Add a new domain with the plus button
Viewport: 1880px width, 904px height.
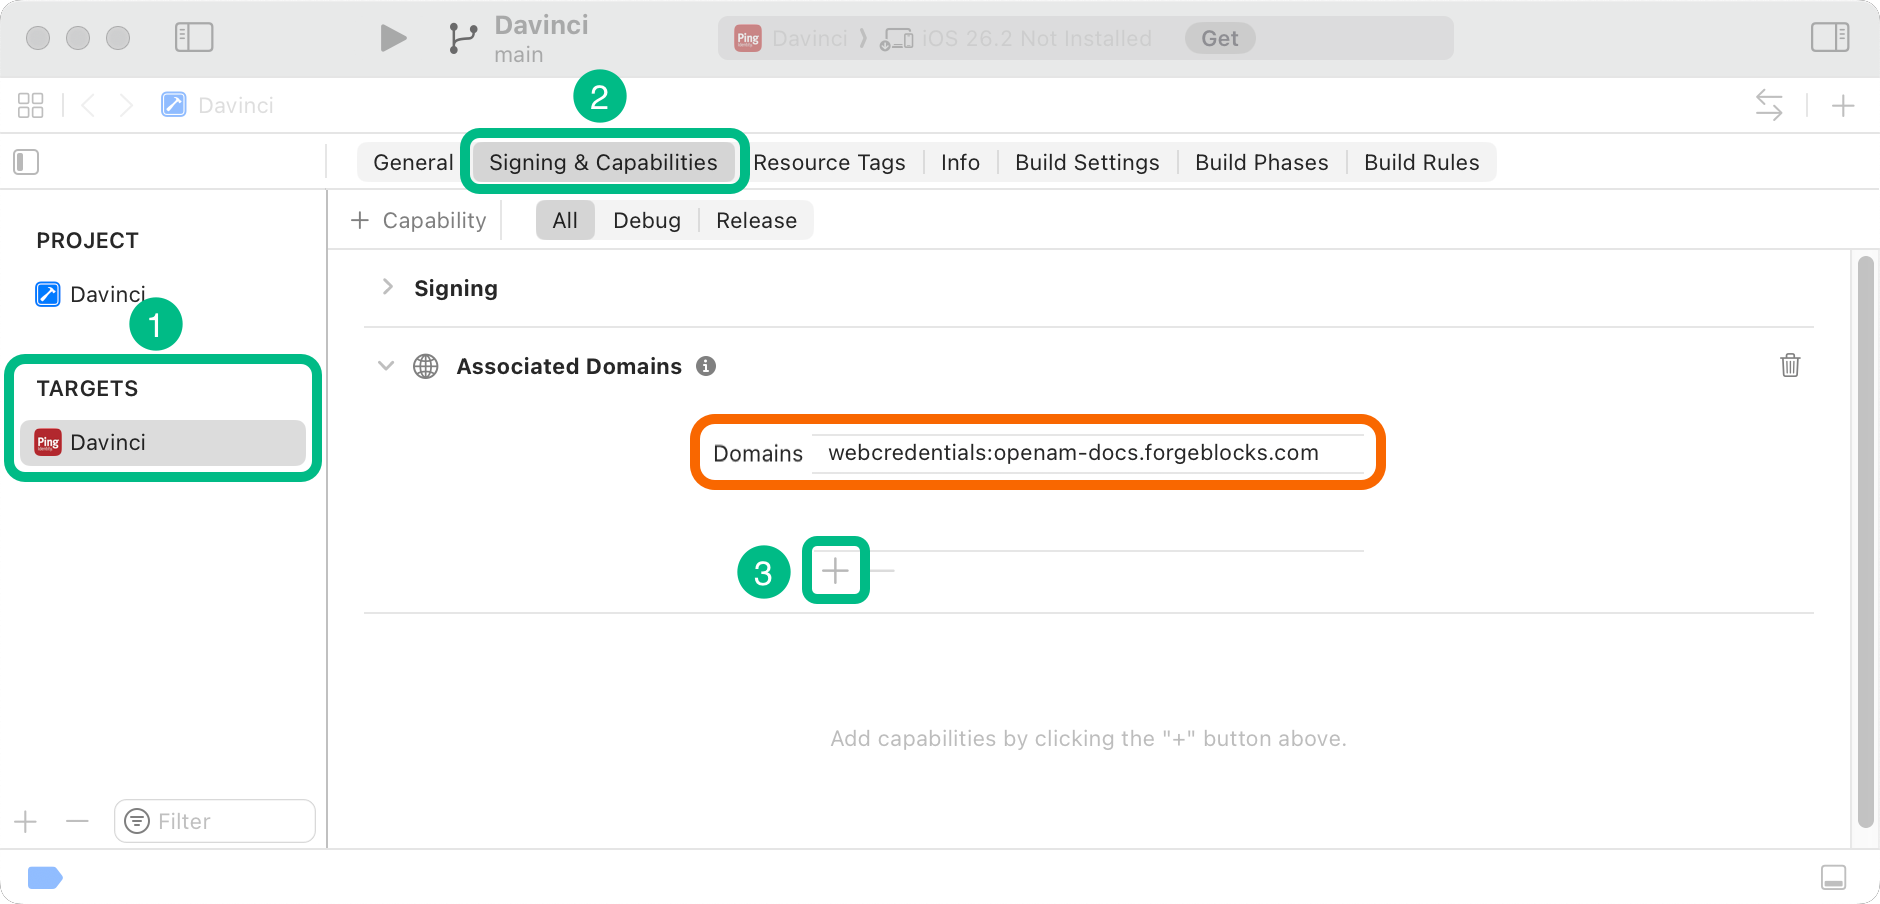point(836,571)
